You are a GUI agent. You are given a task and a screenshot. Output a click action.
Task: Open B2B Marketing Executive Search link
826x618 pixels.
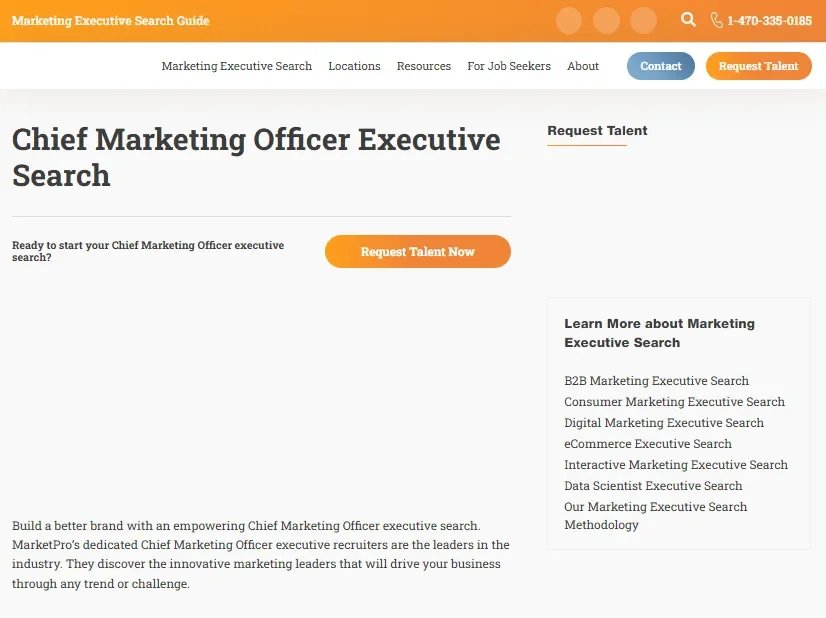pyautogui.click(x=656, y=380)
